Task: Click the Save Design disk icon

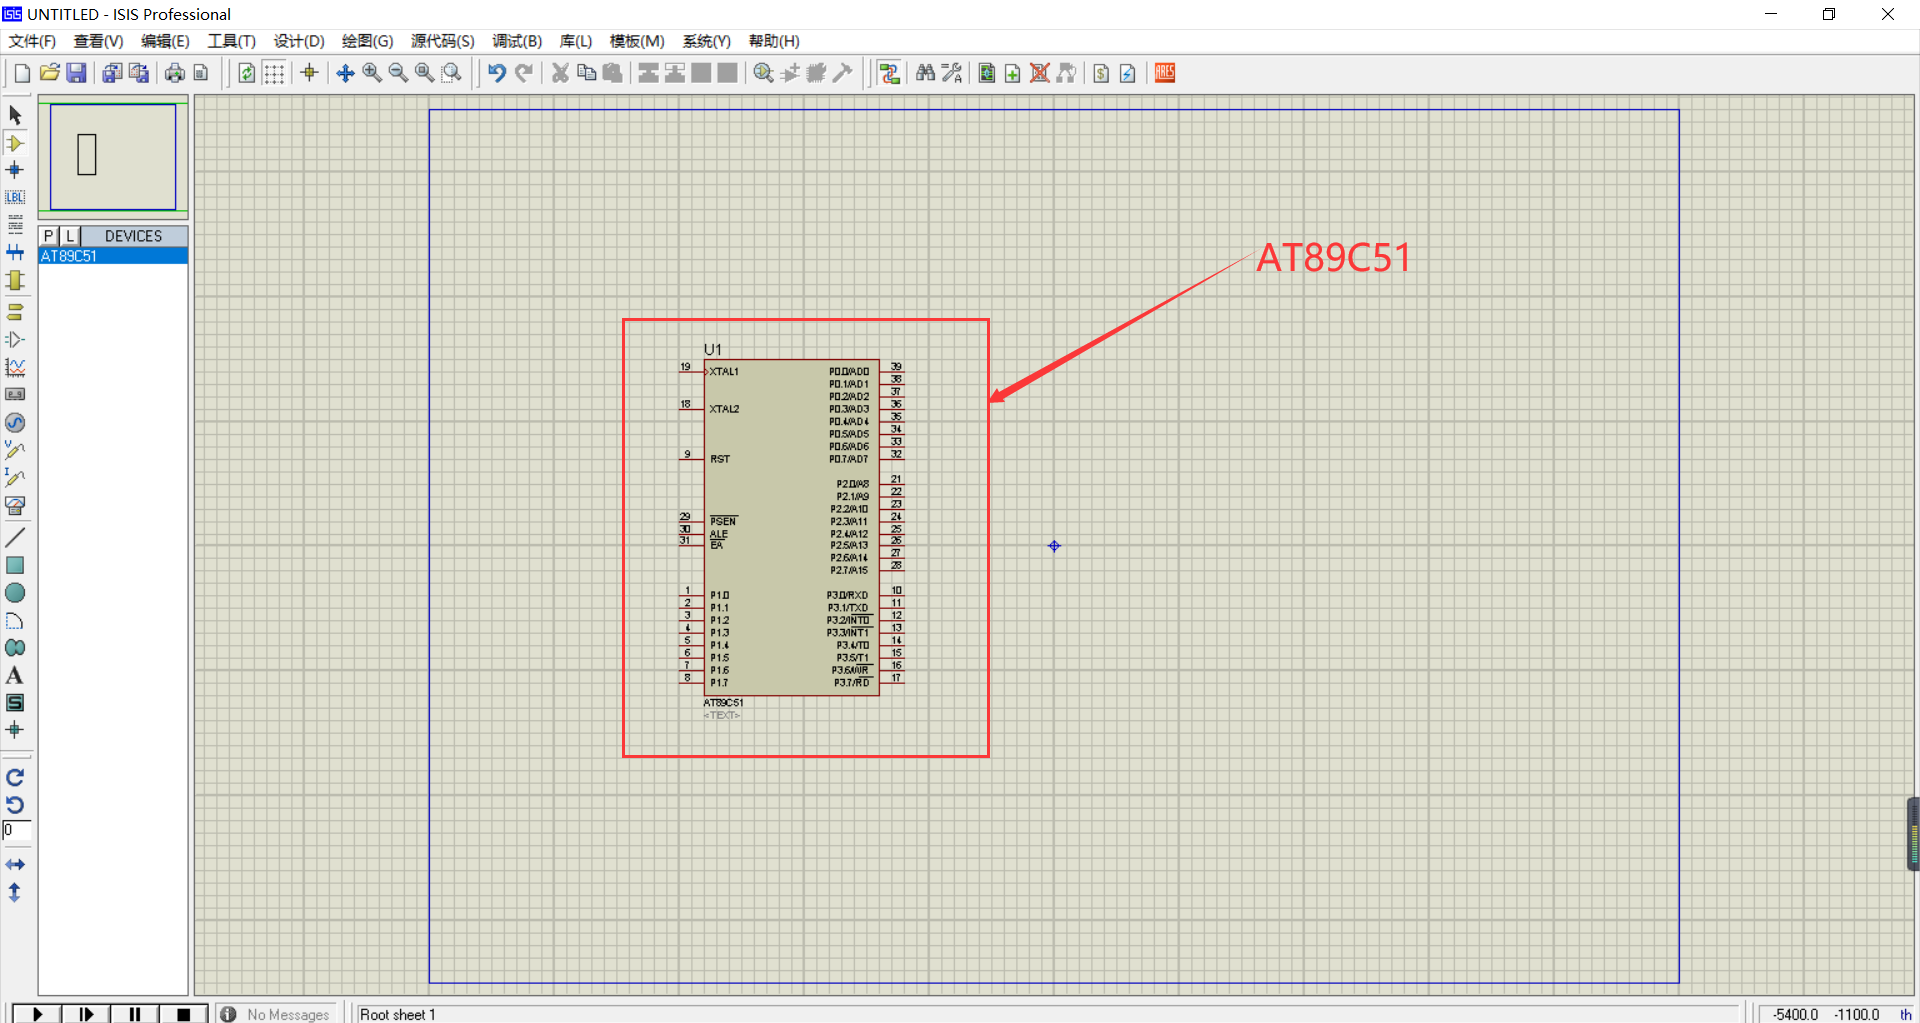Action: point(76,73)
